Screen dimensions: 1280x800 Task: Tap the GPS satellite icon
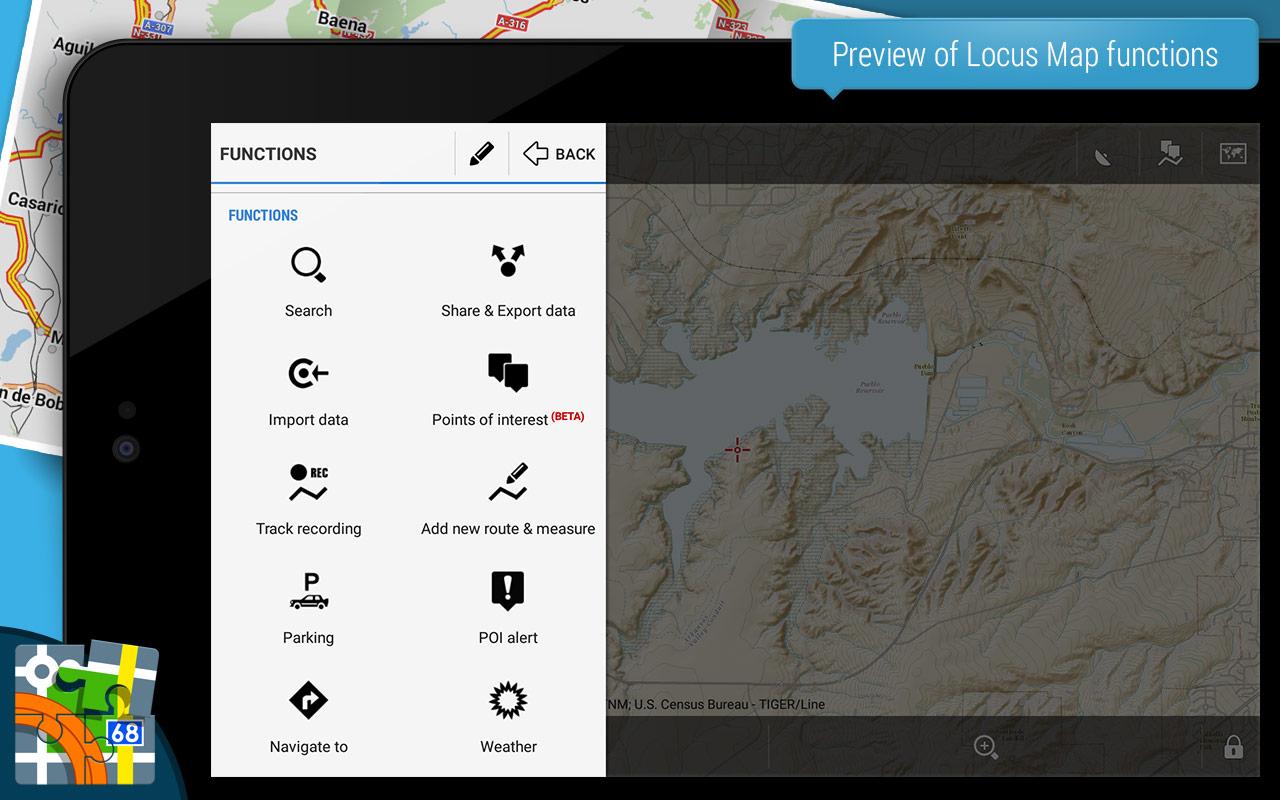click(1103, 155)
